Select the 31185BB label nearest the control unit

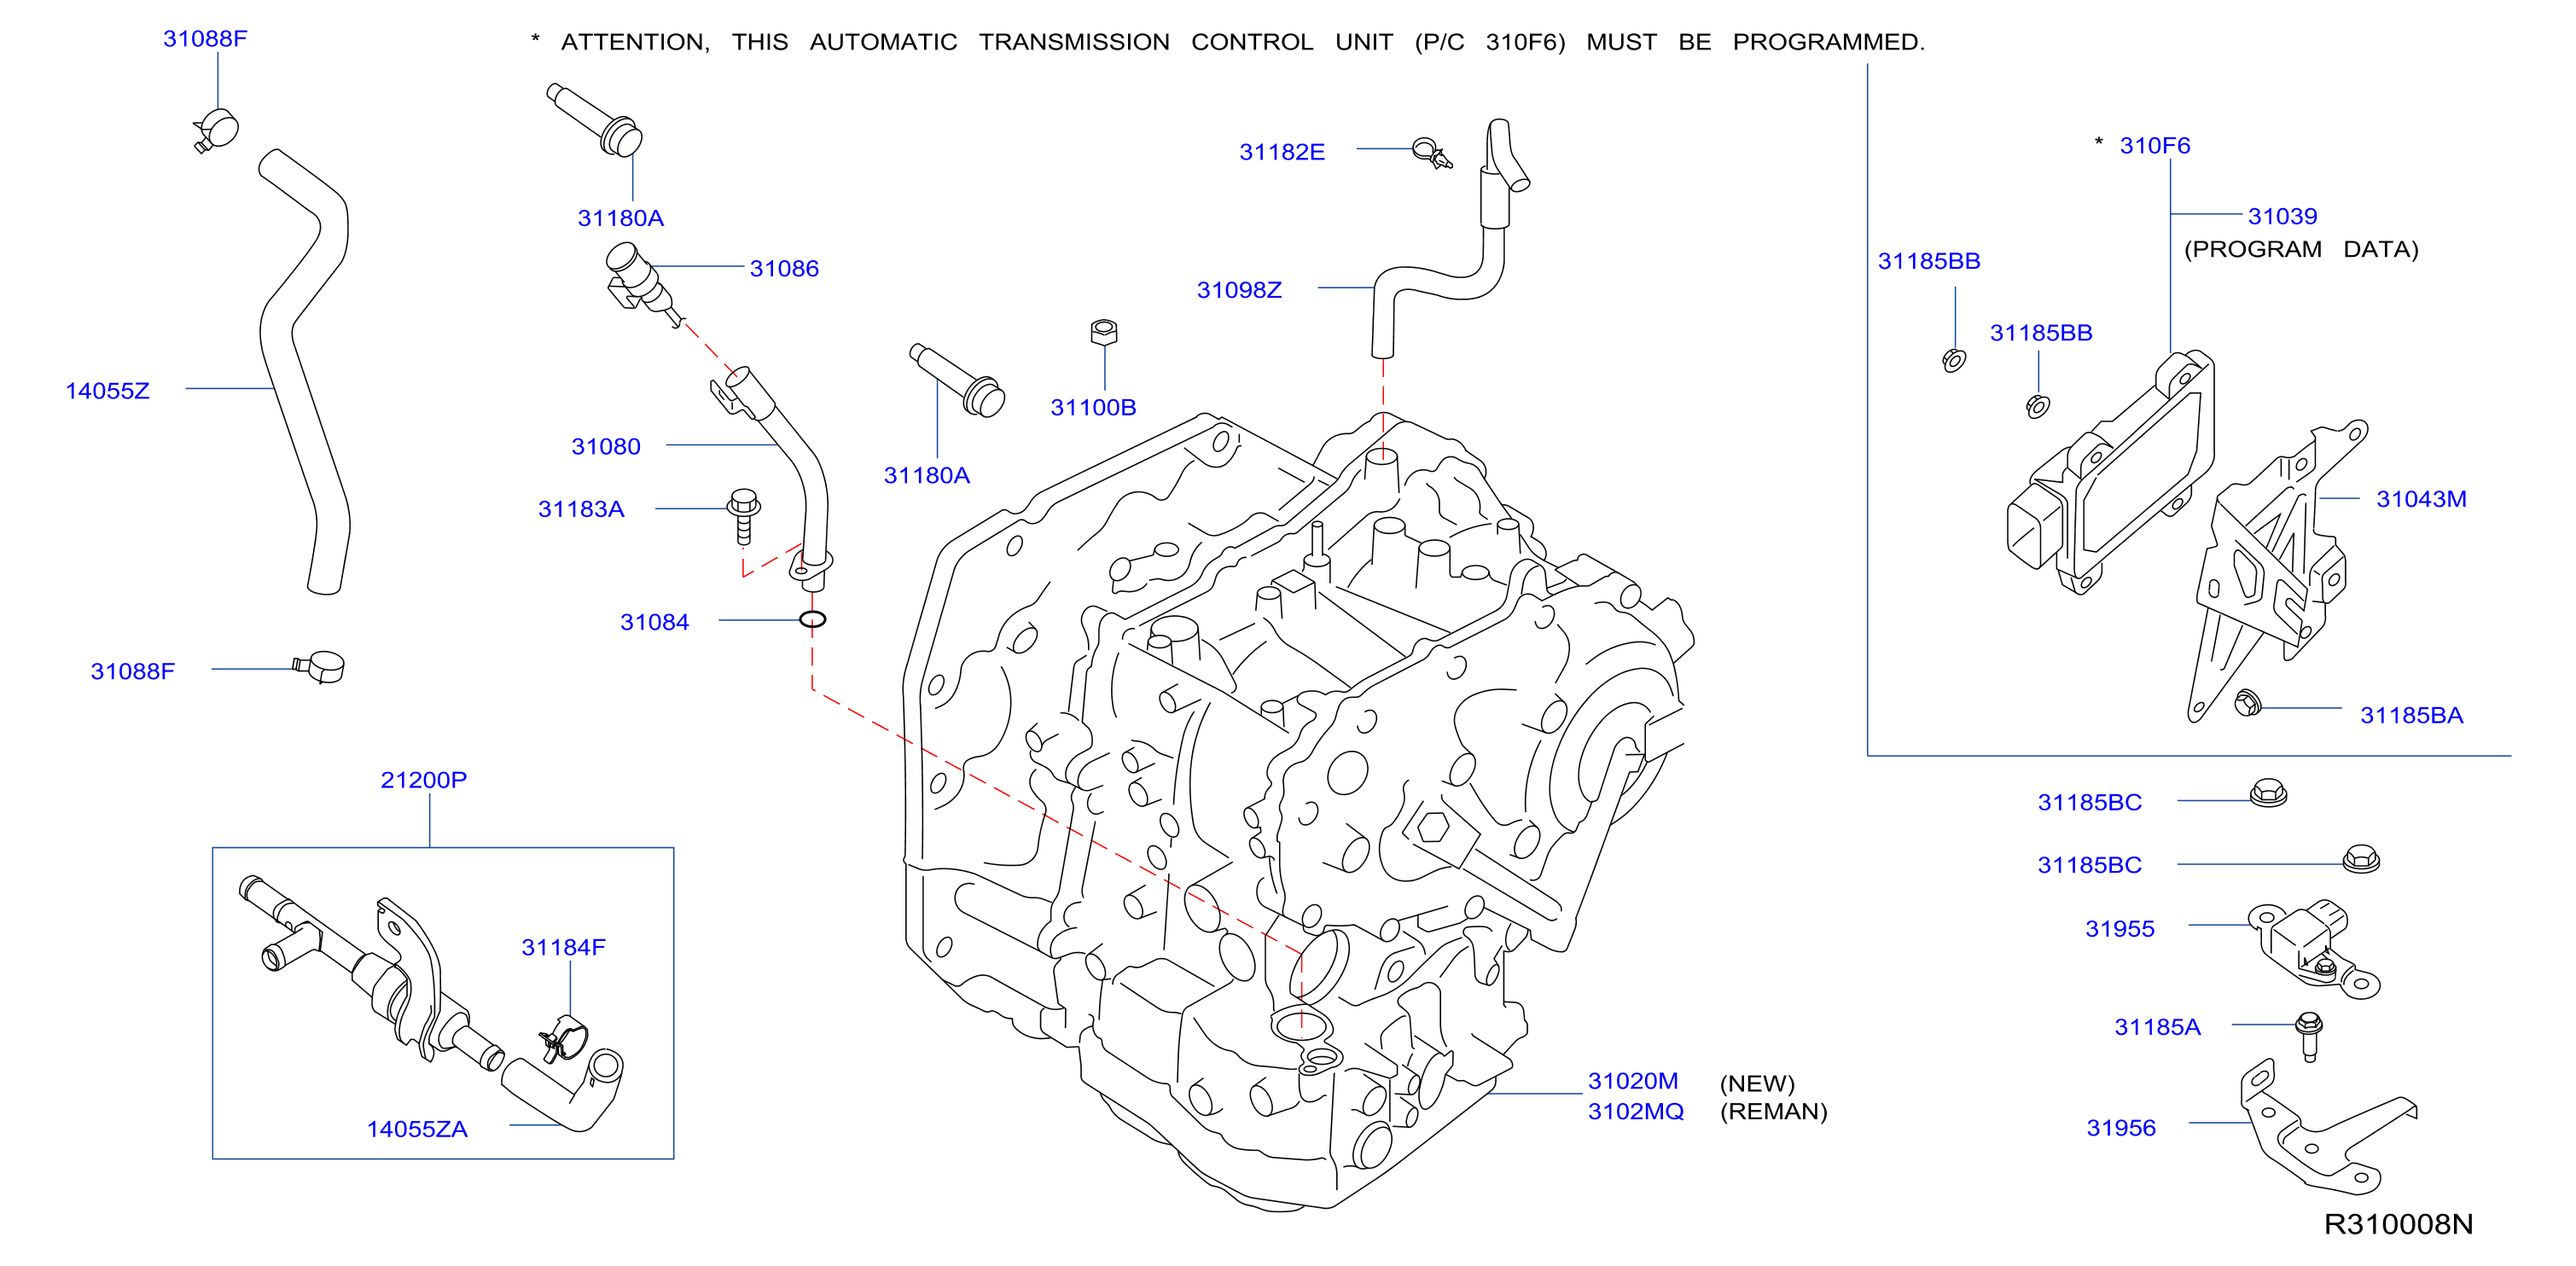tap(2040, 333)
